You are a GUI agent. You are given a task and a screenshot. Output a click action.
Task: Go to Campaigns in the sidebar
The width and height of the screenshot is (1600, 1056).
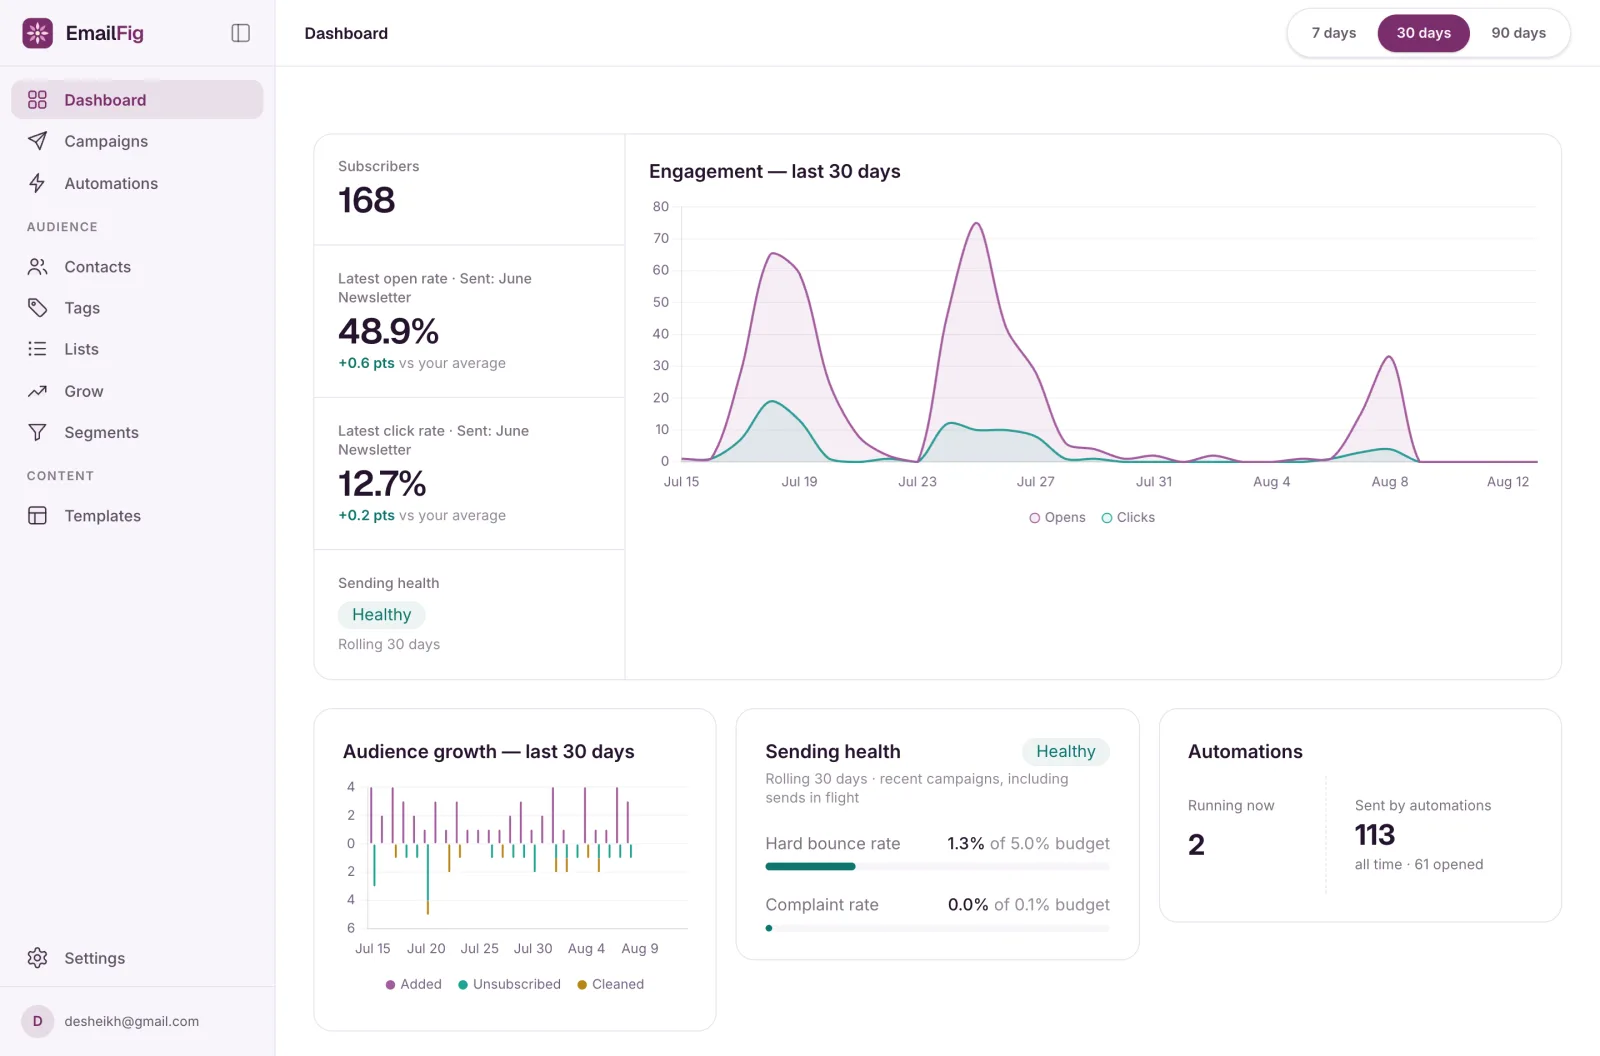(x=137, y=141)
